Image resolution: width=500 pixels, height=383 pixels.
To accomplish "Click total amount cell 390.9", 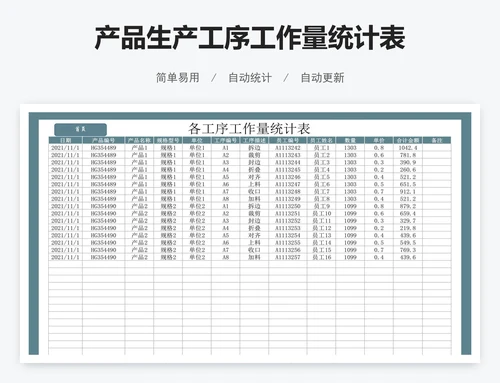I will [x=408, y=162].
